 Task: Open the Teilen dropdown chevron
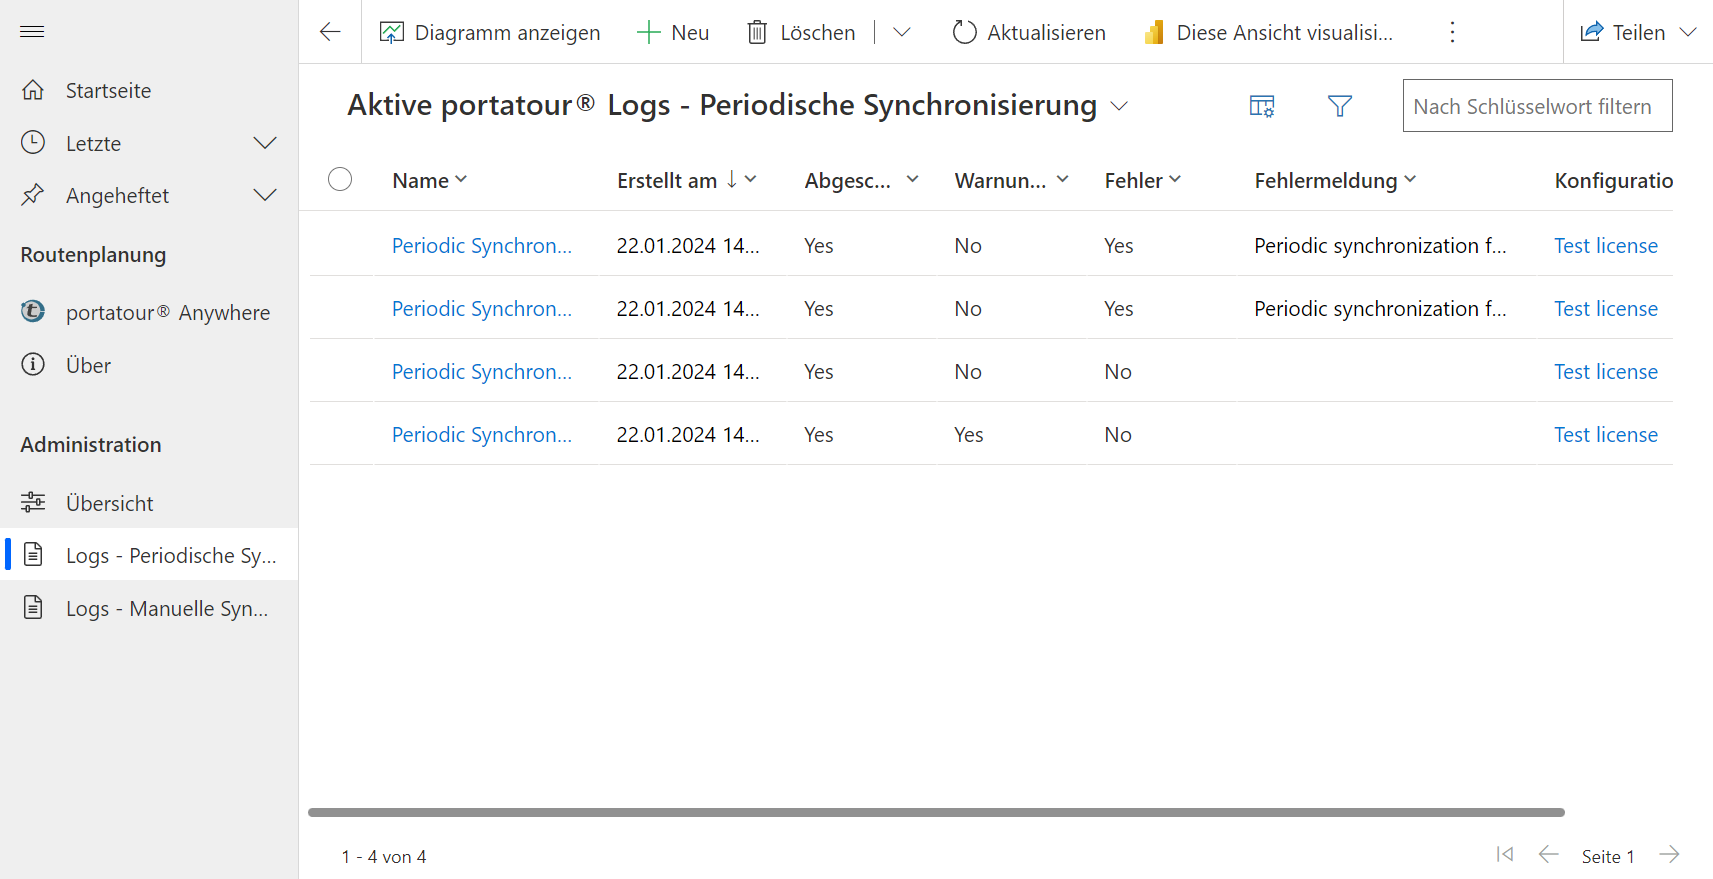click(x=1688, y=32)
